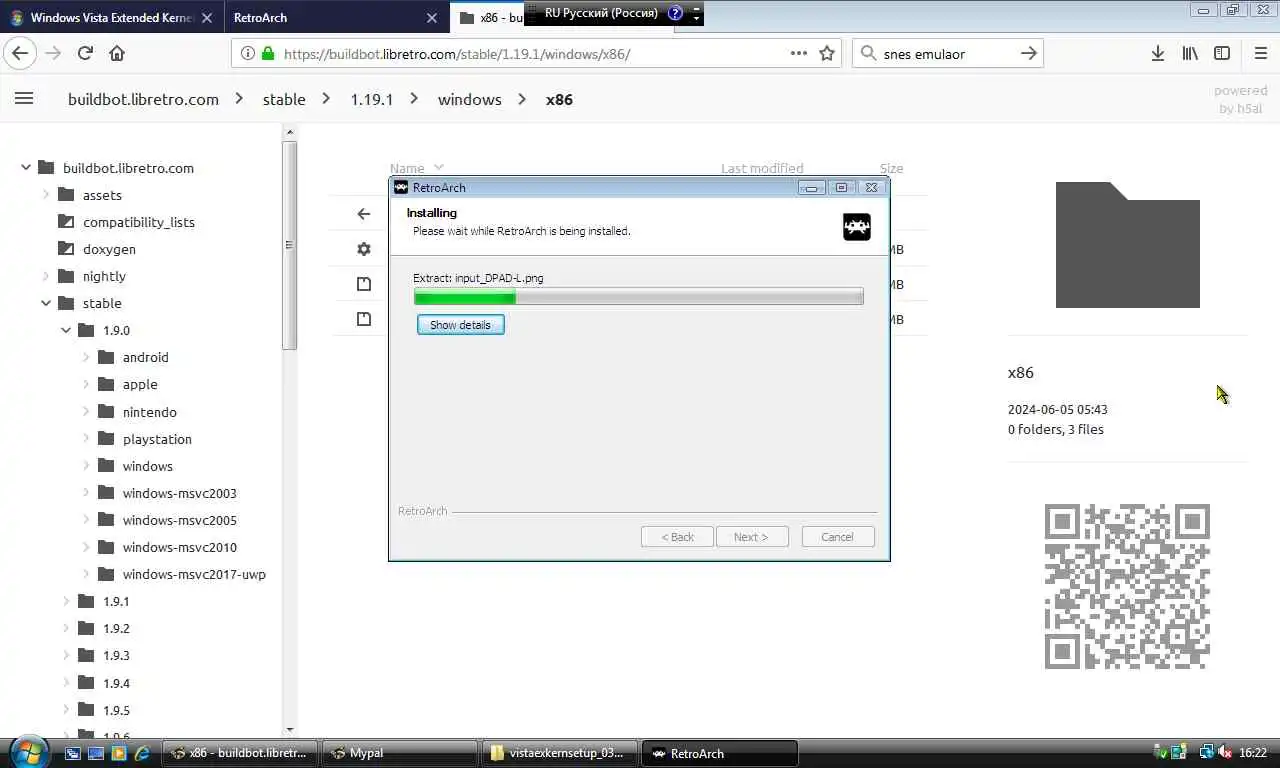Select windows-msvc2010 in the tree
This screenshot has height=768, width=1280.
(x=180, y=547)
